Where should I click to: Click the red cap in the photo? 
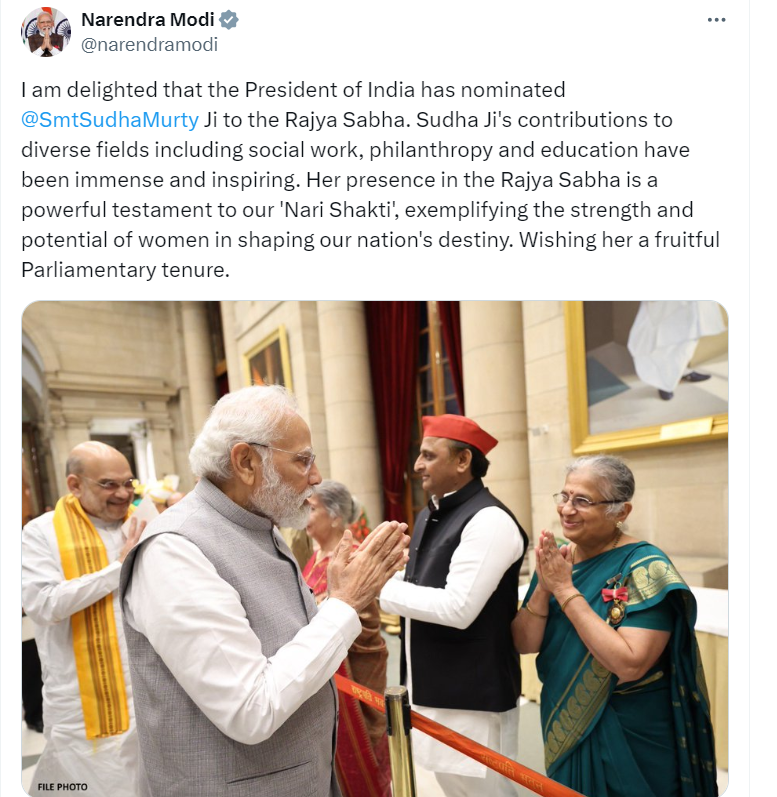pos(459,434)
